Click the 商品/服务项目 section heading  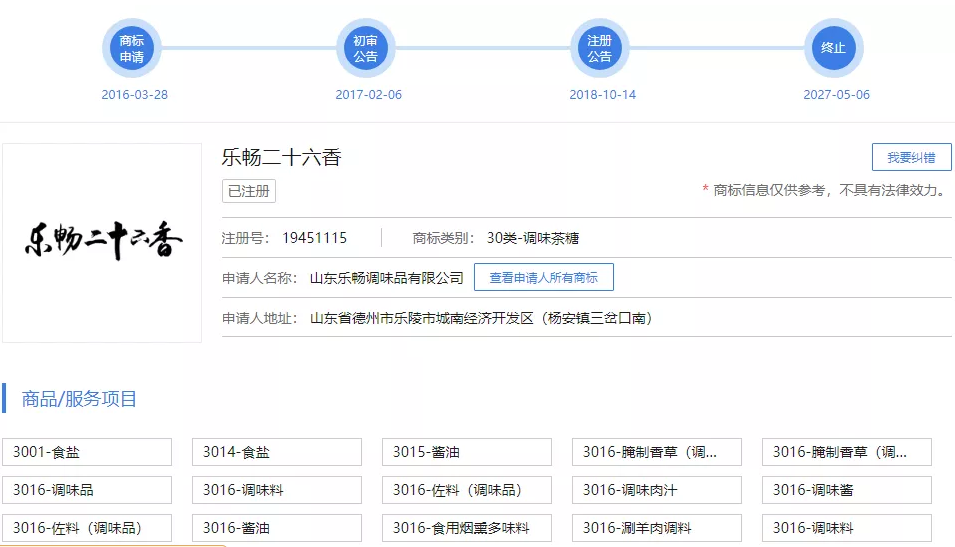tap(79, 398)
